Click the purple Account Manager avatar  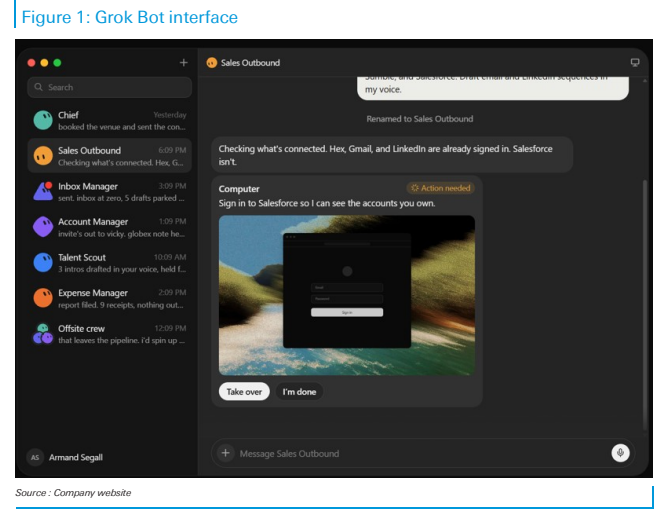pos(43,227)
